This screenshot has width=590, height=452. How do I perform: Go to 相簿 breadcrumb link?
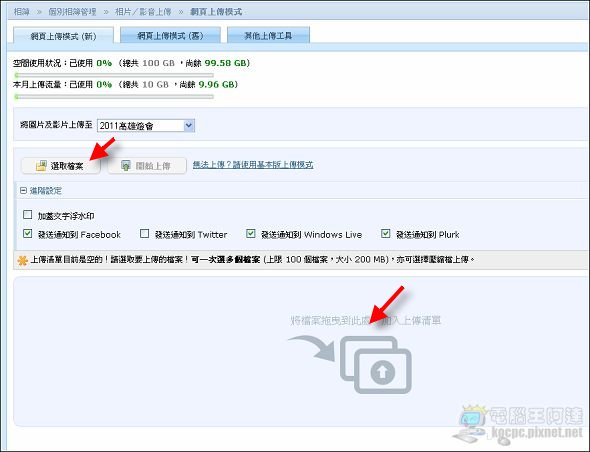[21, 12]
